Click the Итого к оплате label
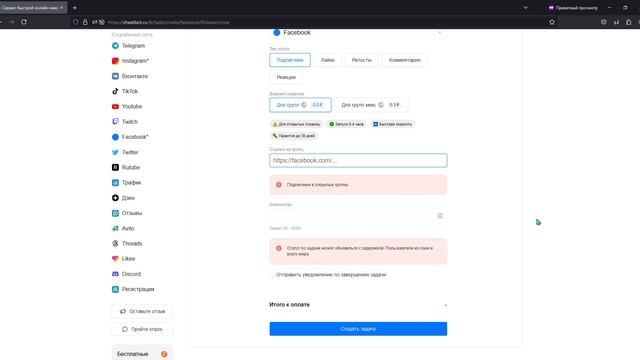Image resolution: width=640 pixels, height=360 pixels. (x=289, y=305)
